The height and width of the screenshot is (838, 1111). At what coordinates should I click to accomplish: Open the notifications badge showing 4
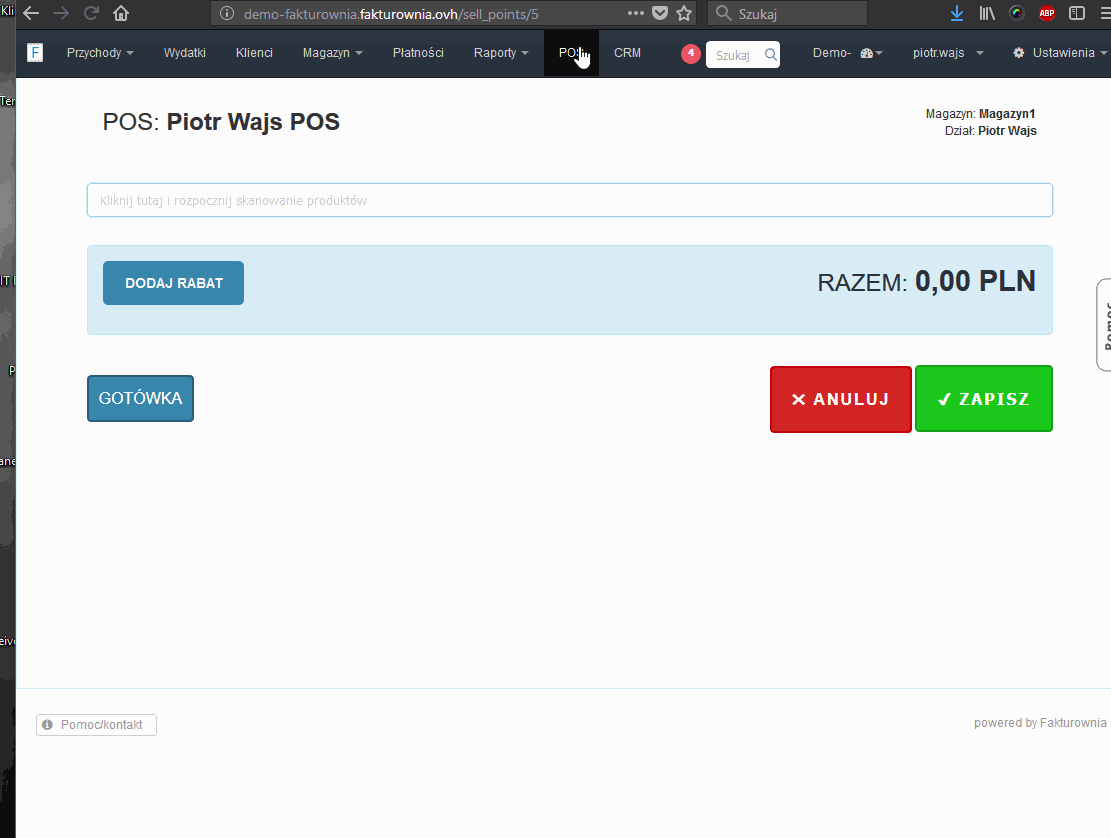coord(691,53)
